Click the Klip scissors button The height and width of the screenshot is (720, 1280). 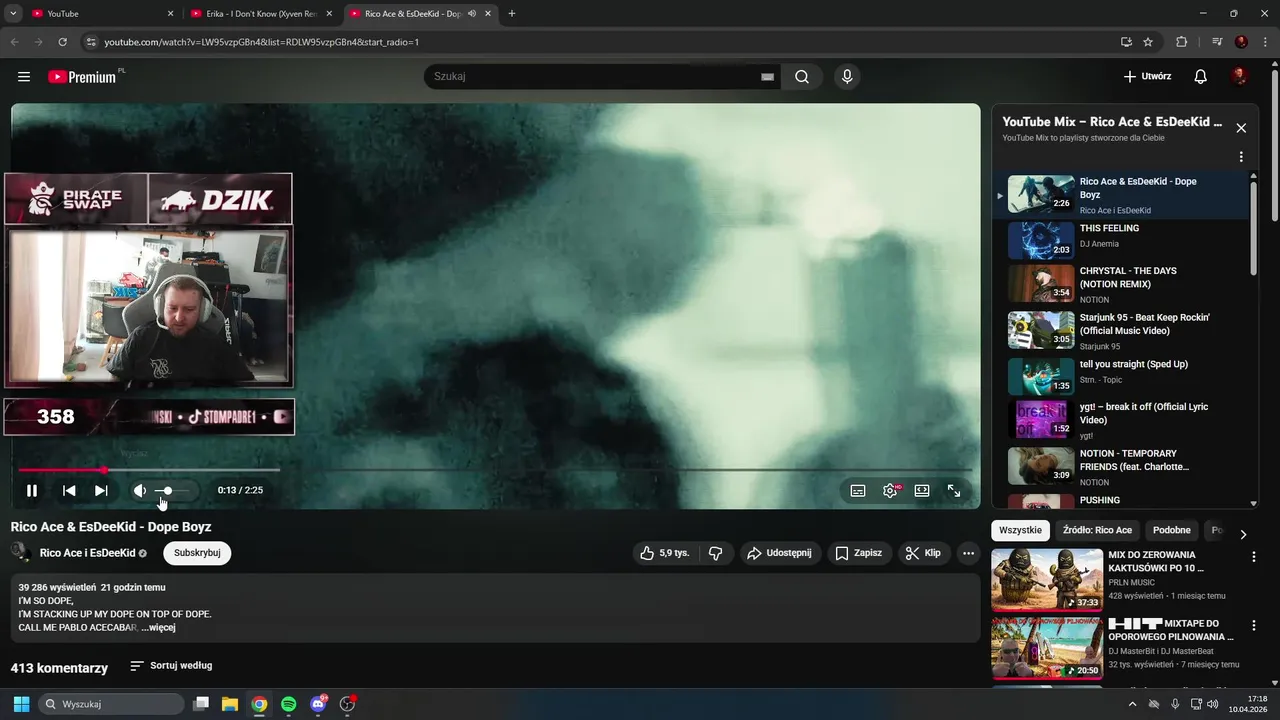point(923,553)
